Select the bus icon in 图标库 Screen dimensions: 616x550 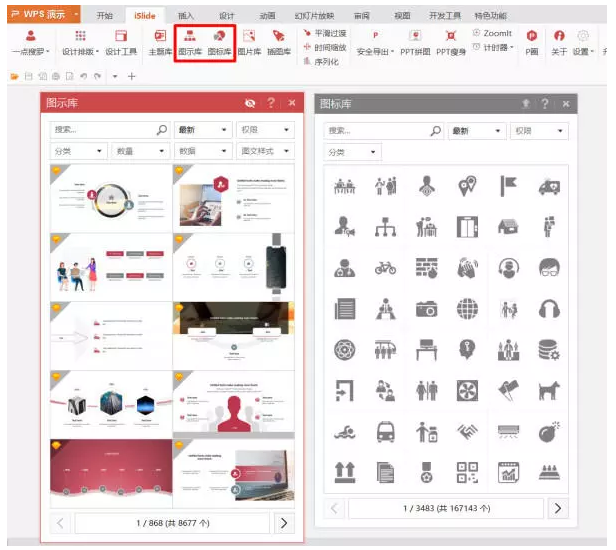[x=385, y=432]
